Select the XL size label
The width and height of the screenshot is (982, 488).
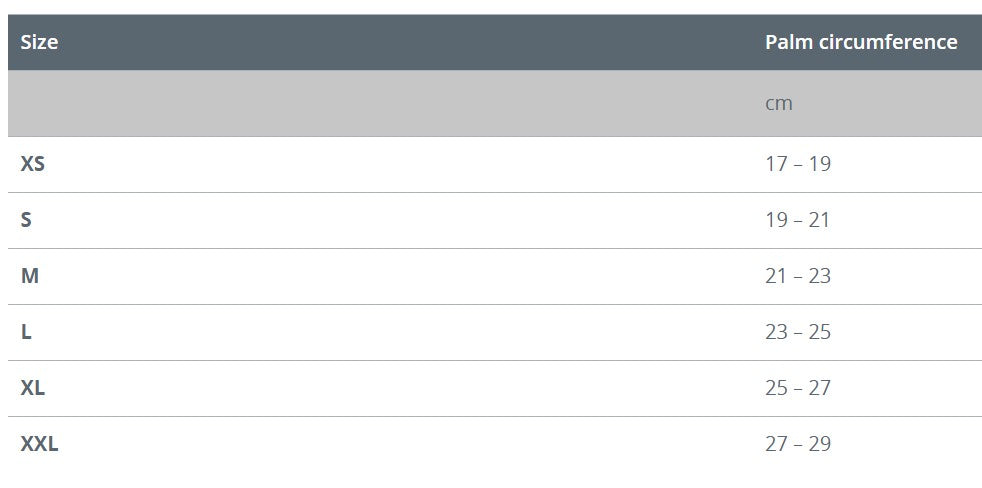(33, 388)
